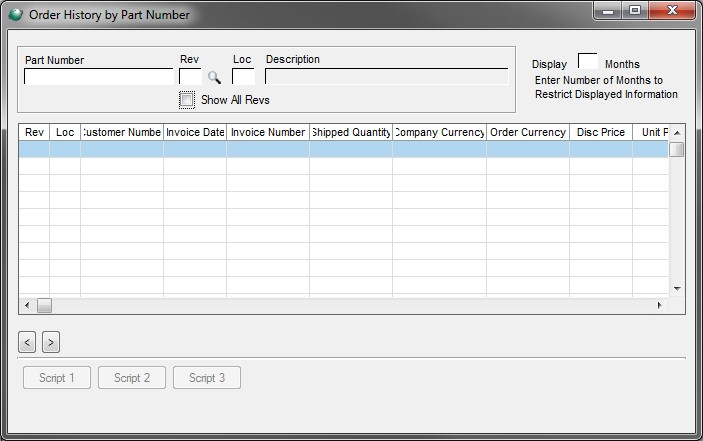This screenshot has width=703, height=441.
Task: Maximize the Order History window
Action: [x=635, y=11]
